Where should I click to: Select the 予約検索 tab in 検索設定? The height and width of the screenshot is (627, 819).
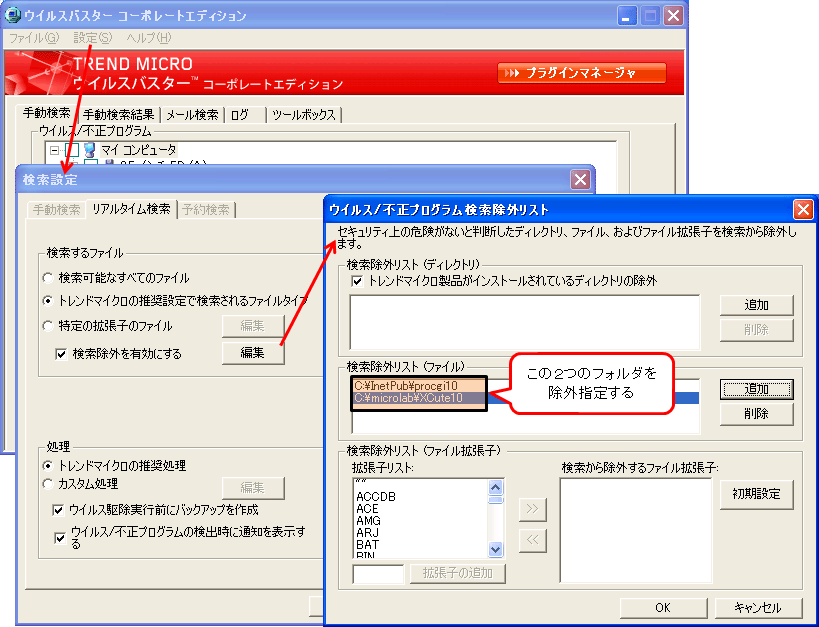pos(206,210)
